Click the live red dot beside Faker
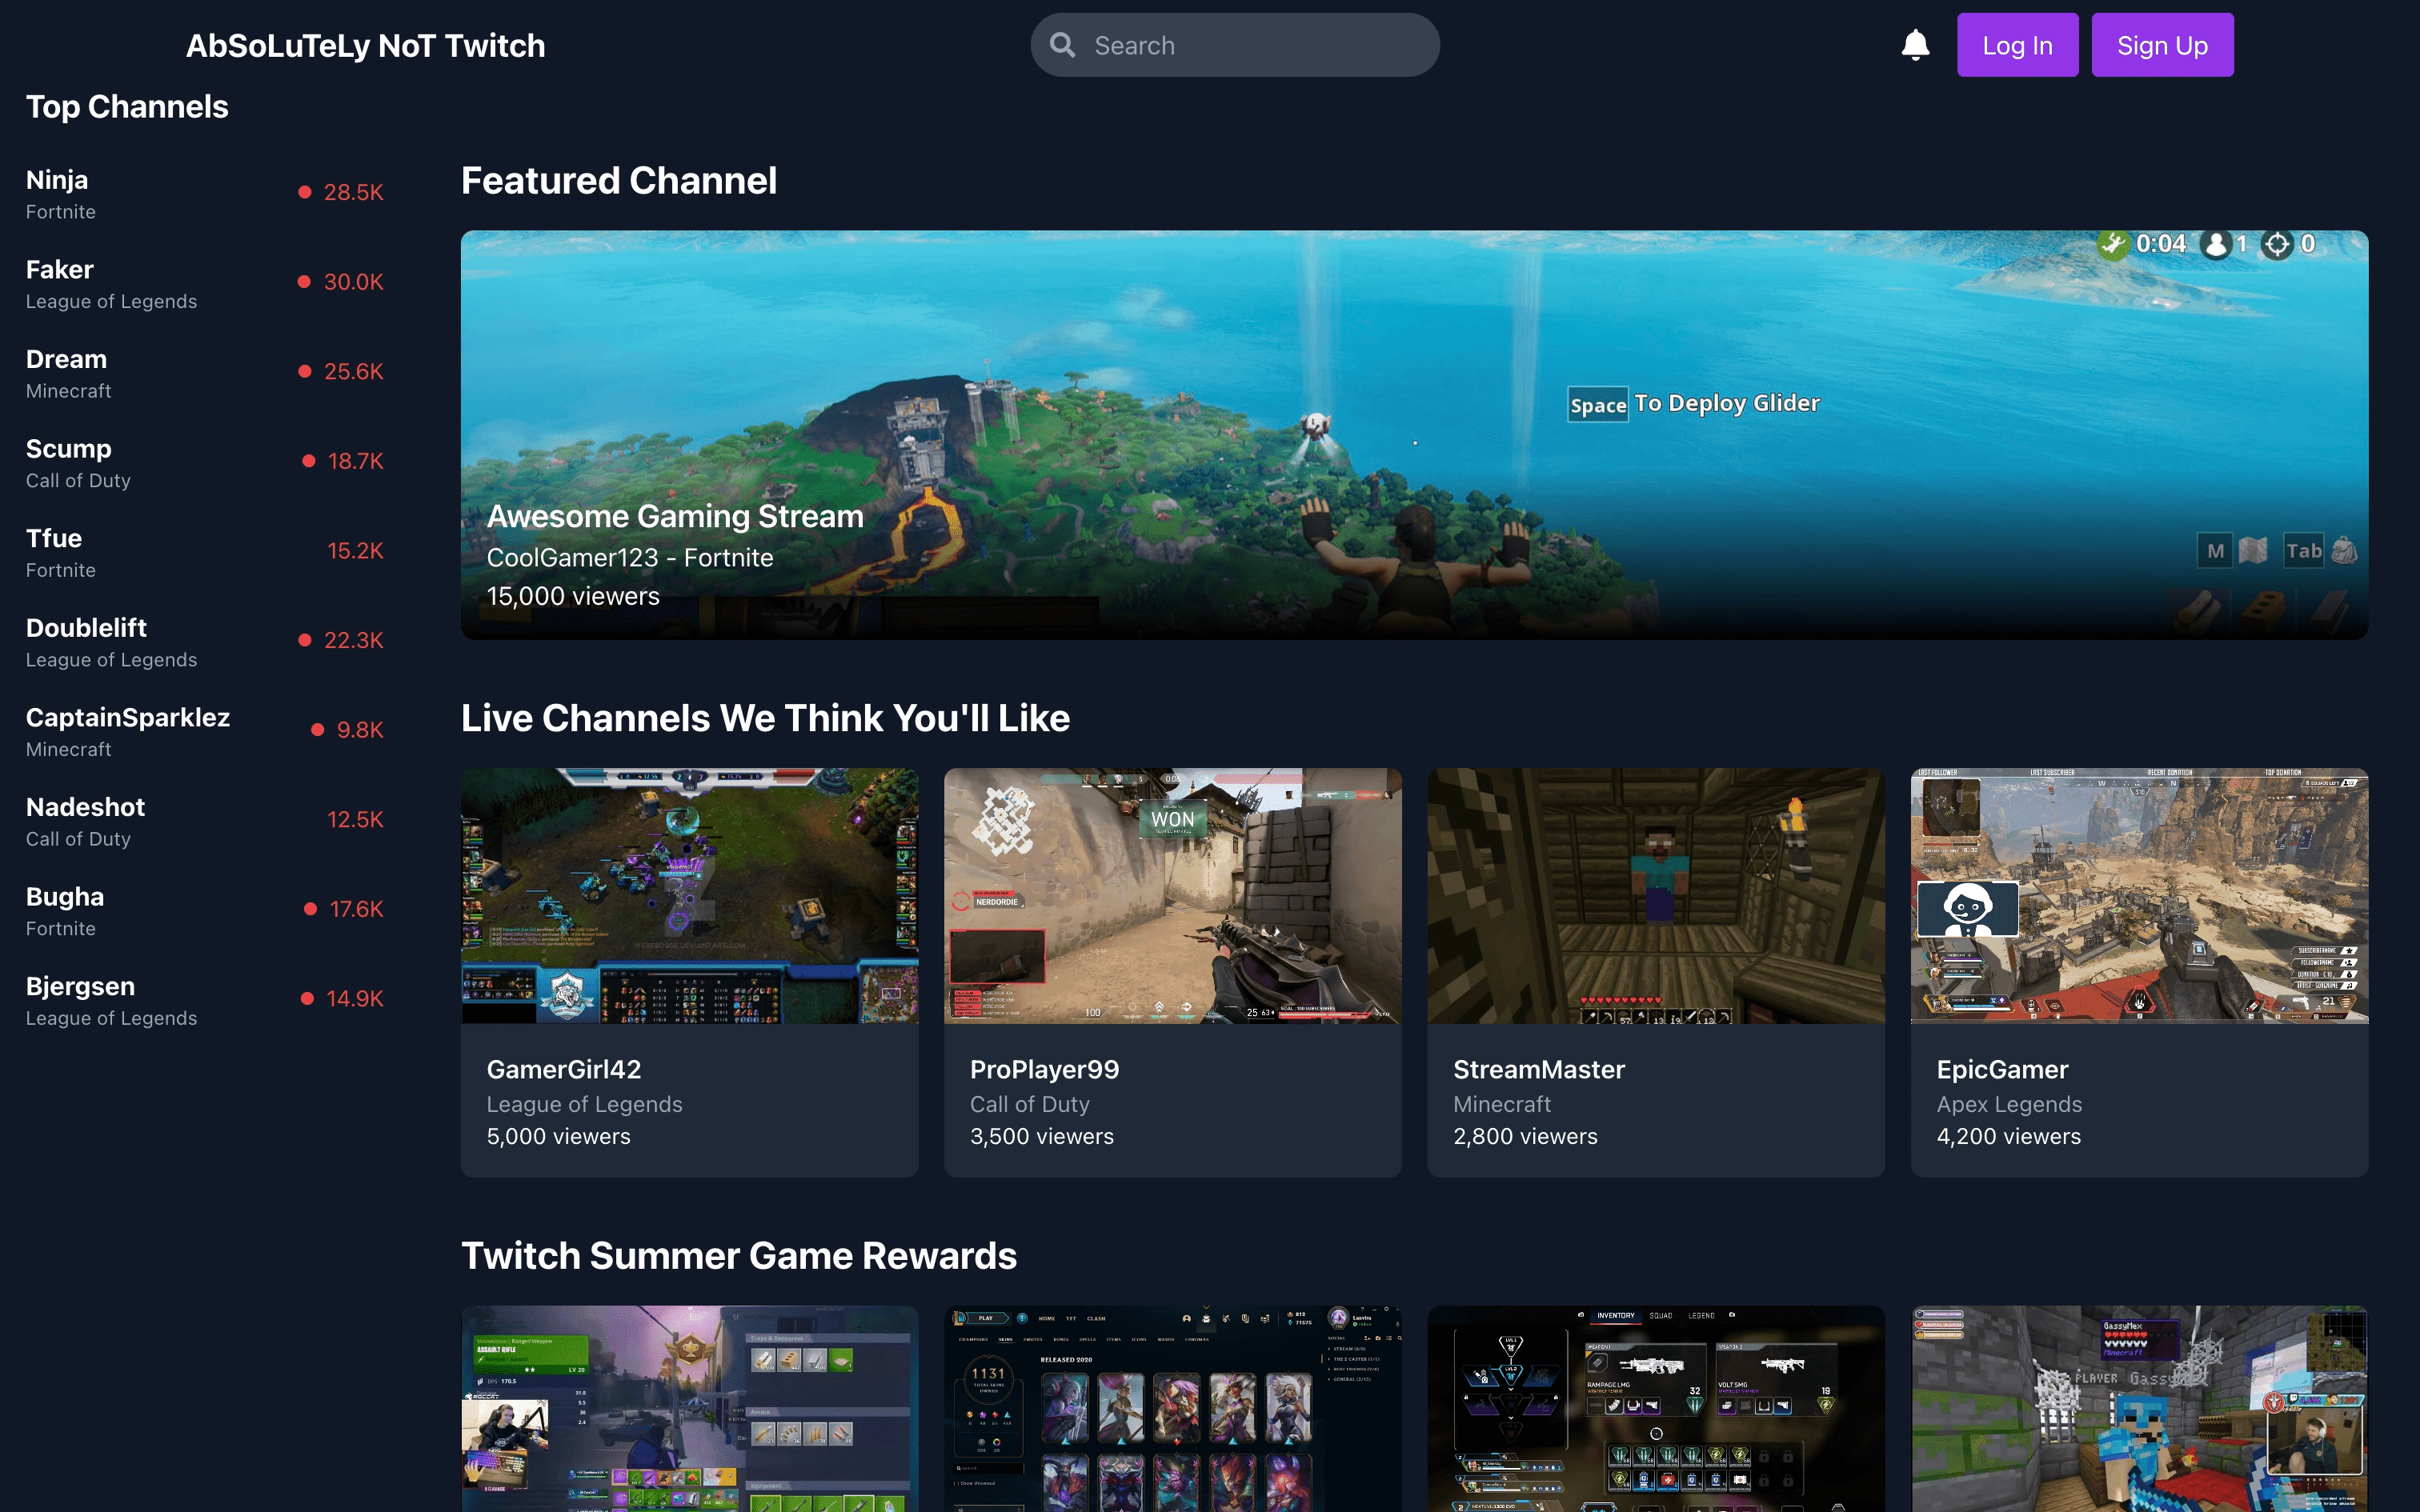This screenshot has height=1512, width=2420. point(304,282)
